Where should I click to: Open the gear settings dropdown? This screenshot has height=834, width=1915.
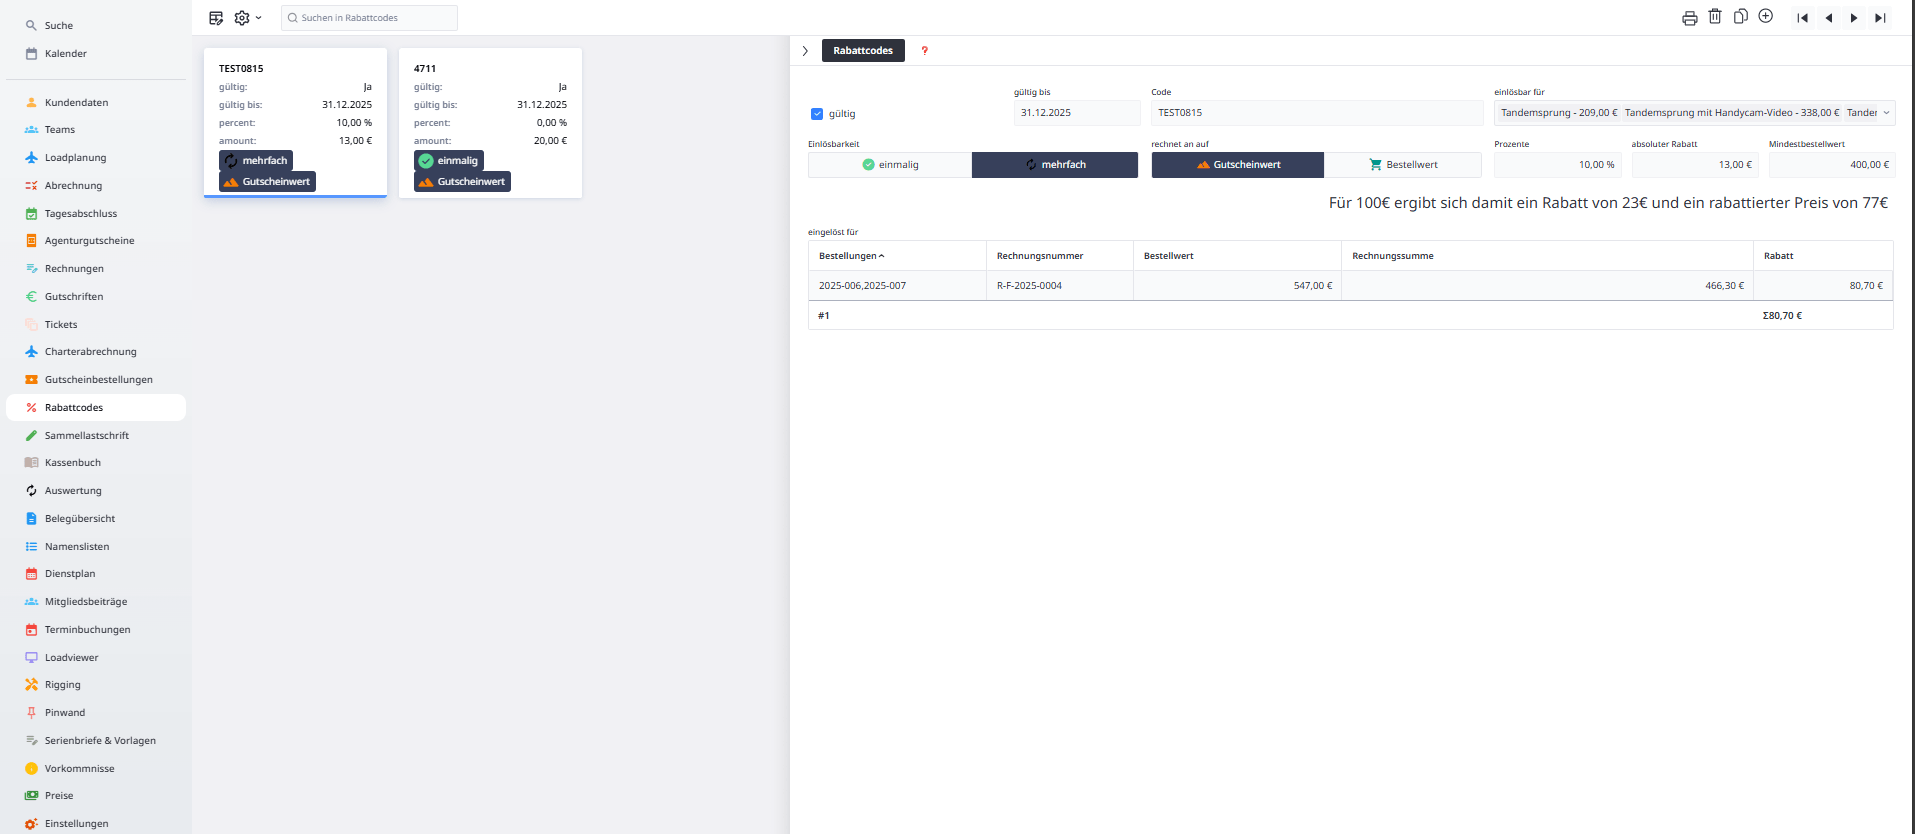coord(246,18)
